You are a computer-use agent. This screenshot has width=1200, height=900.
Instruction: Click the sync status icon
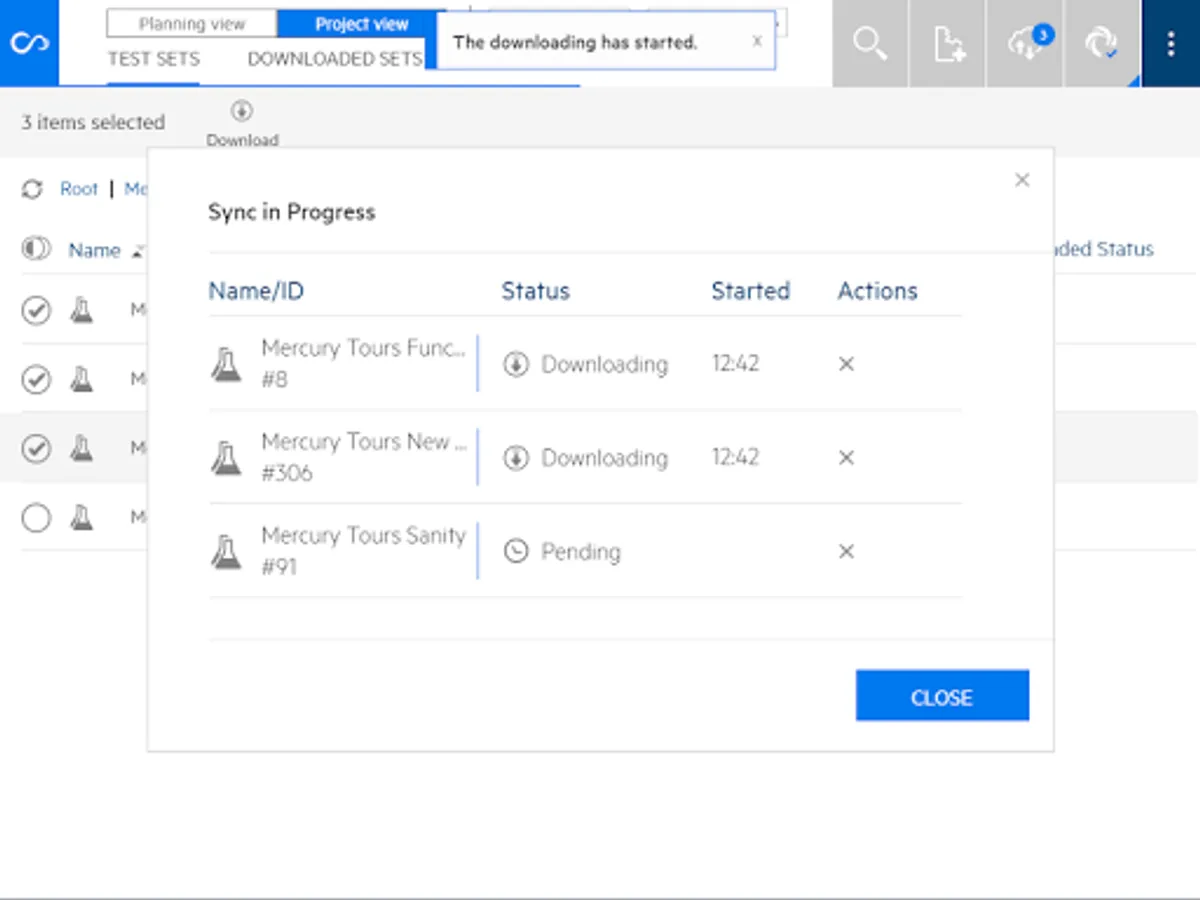point(1102,44)
